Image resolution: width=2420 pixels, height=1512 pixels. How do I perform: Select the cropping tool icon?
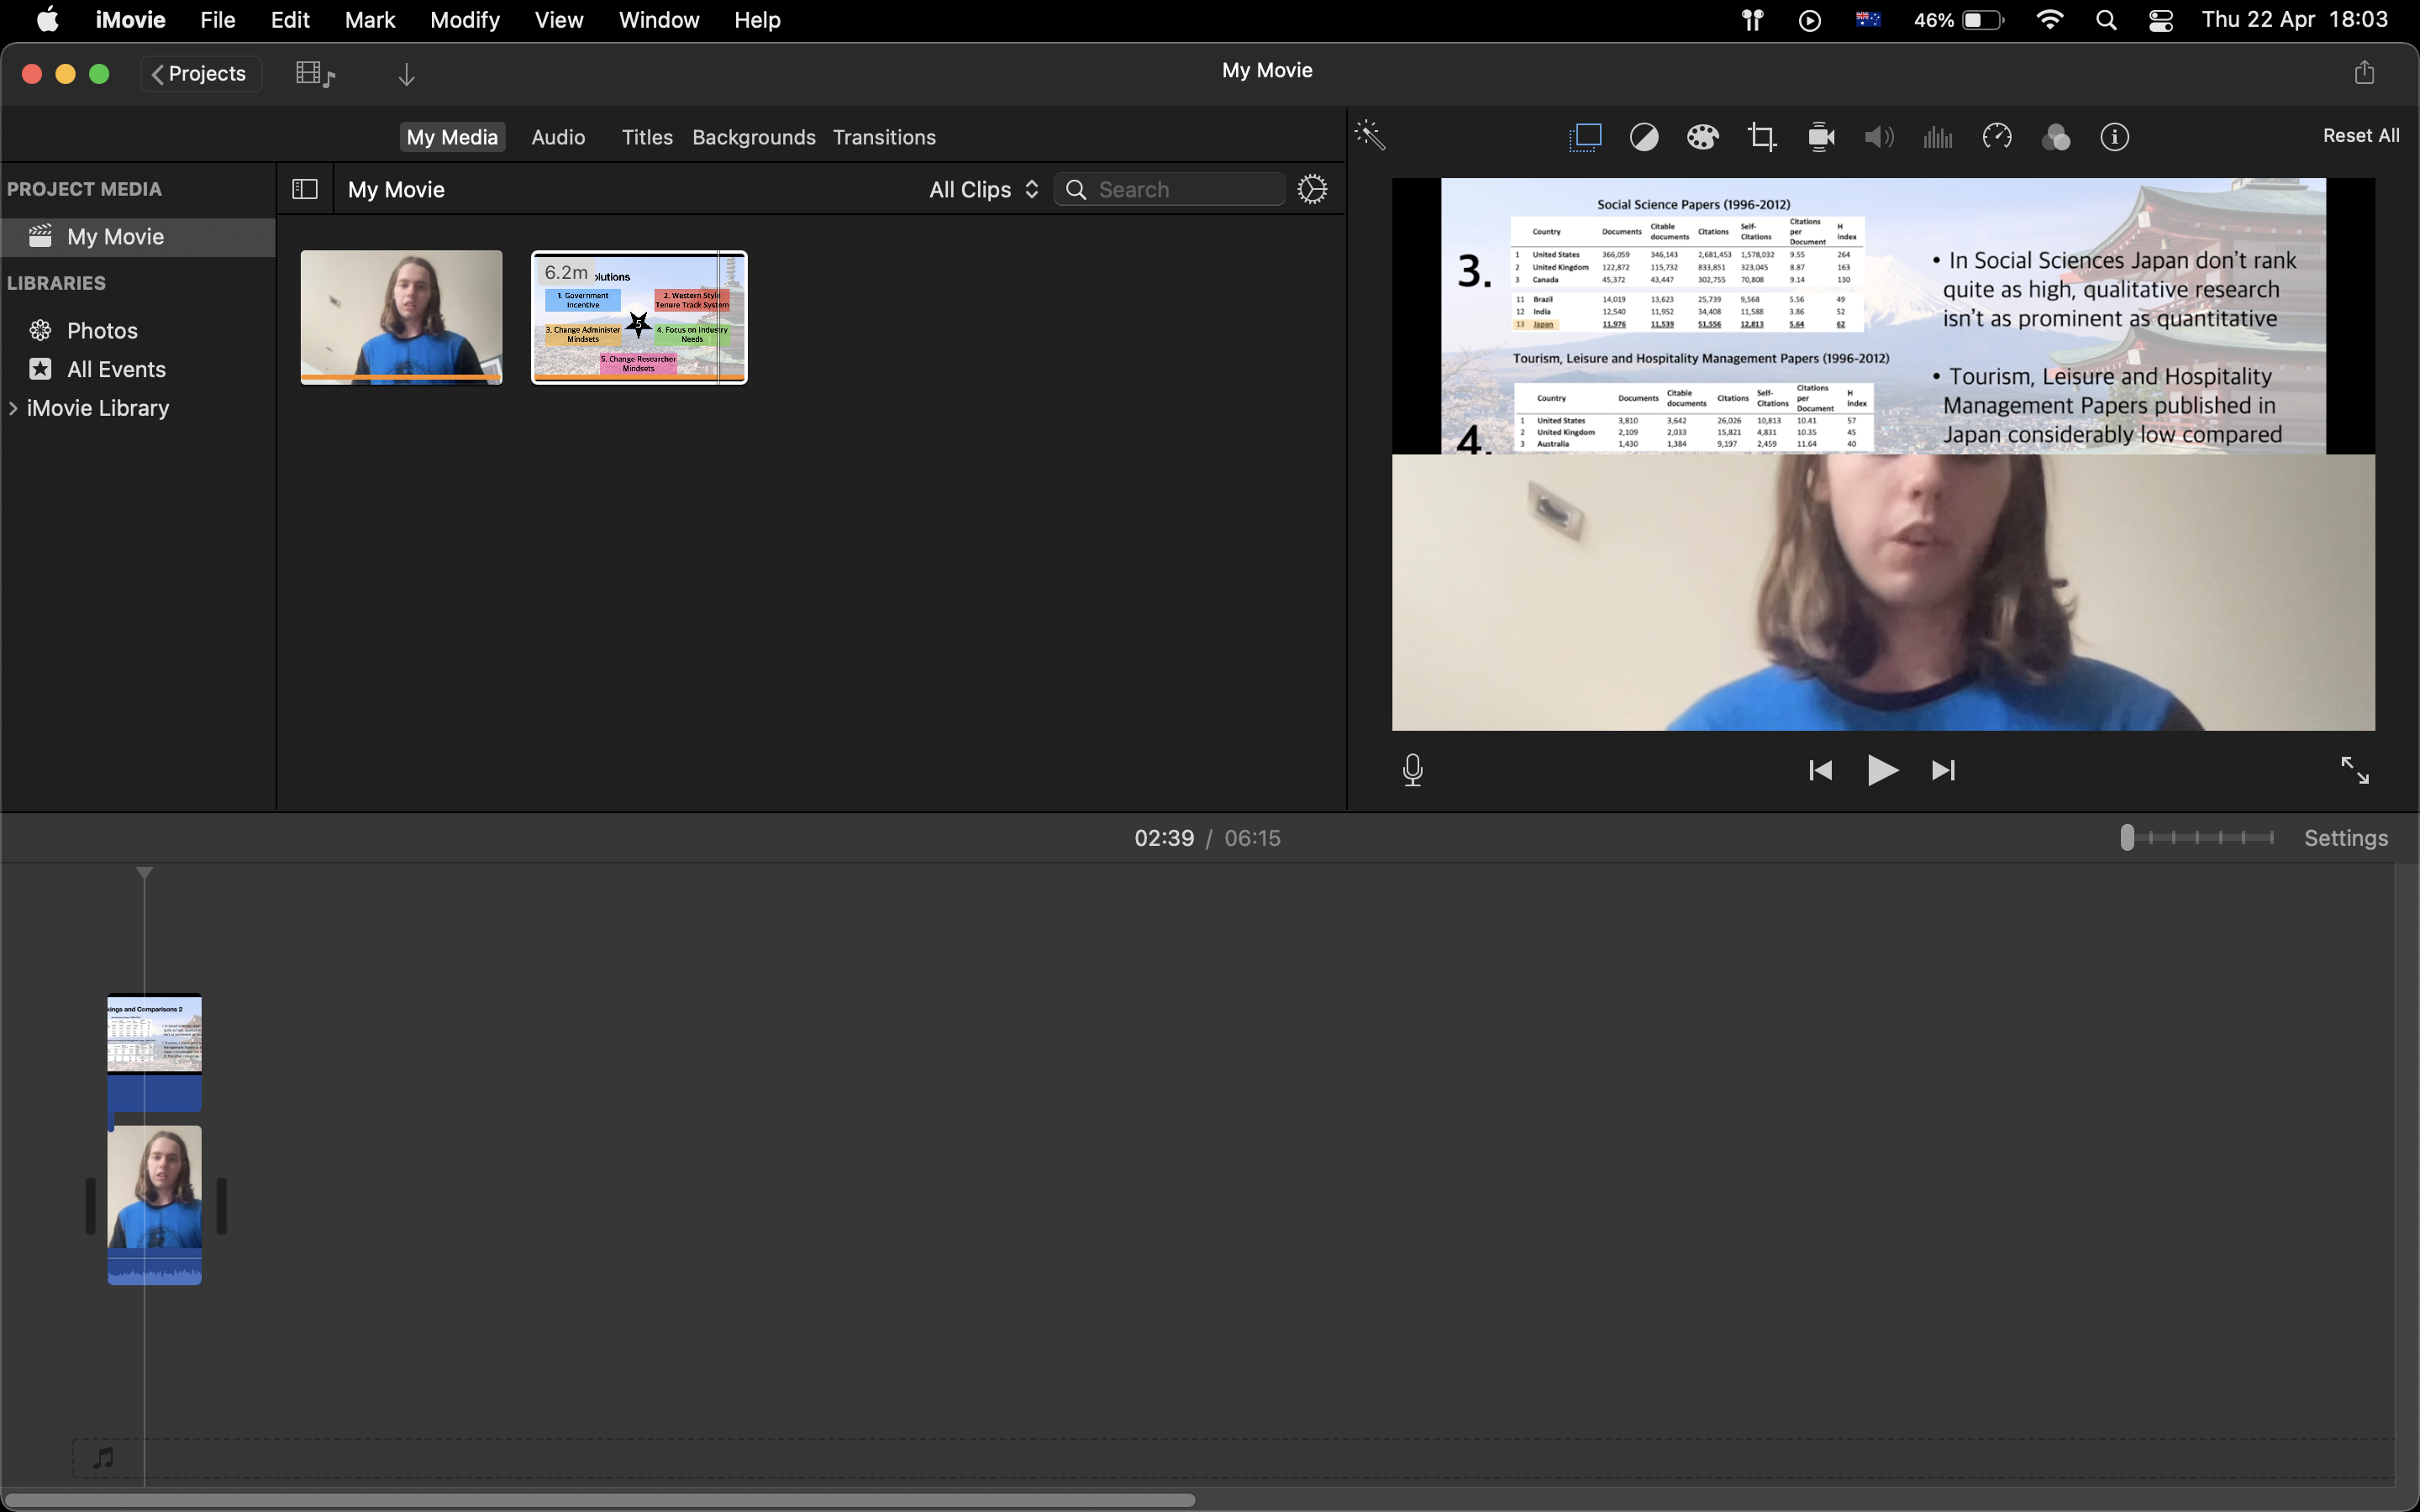click(x=1761, y=137)
